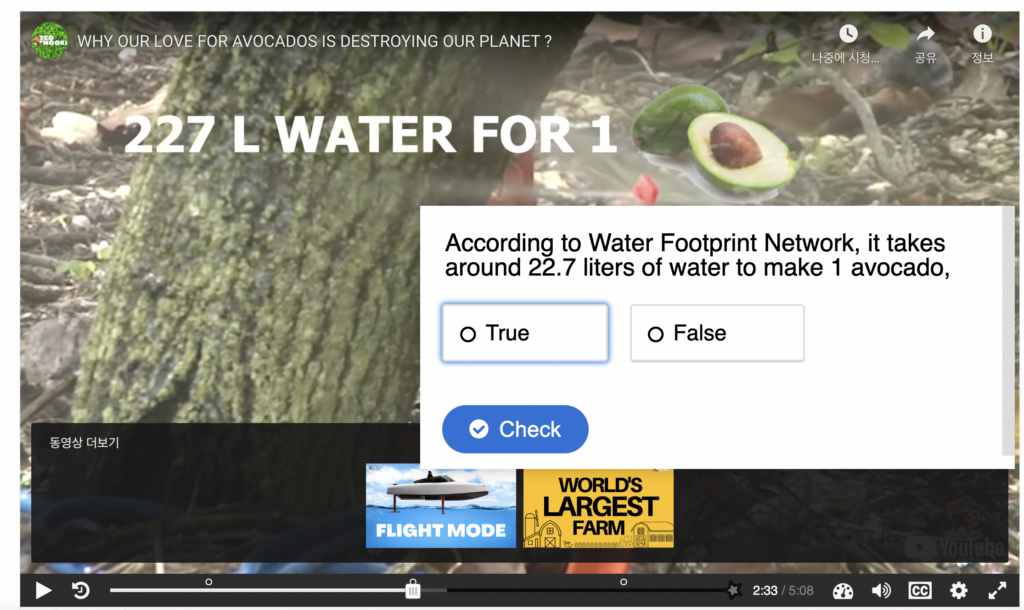Click the channel avatar next to the title
The image size is (1024, 610).
pos(50,41)
